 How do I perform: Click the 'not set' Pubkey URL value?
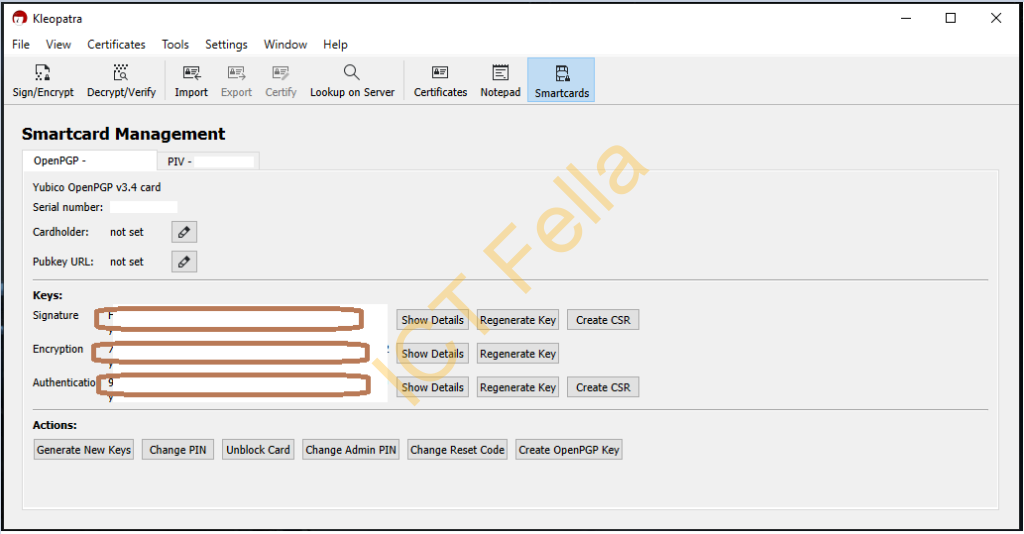pos(127,262)
